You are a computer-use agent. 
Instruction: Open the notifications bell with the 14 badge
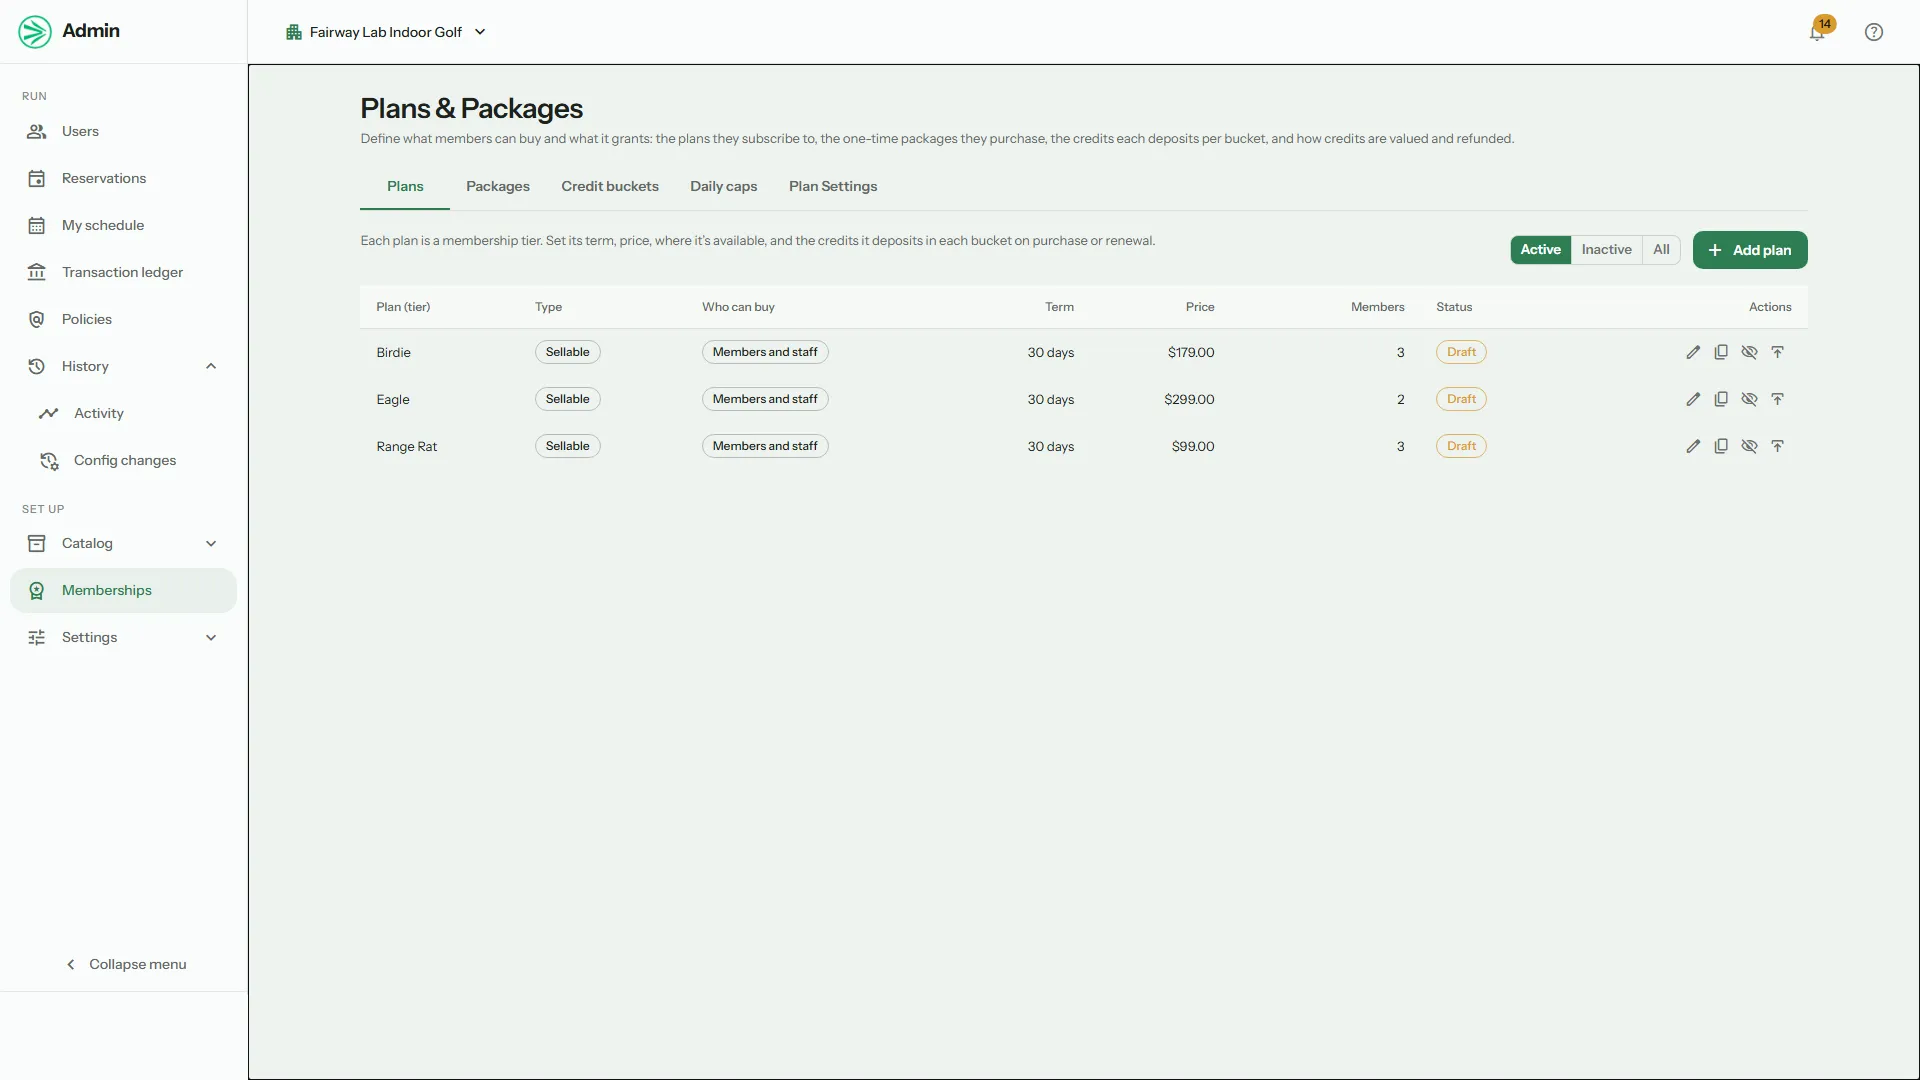pos(1817,32)
